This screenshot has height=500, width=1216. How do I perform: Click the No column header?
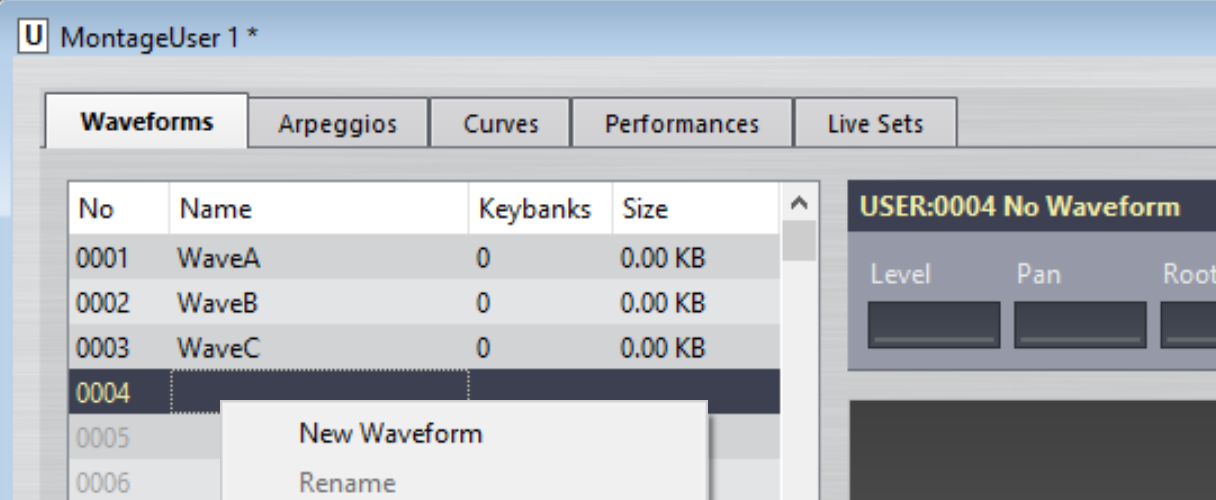(x=97, y=209)
